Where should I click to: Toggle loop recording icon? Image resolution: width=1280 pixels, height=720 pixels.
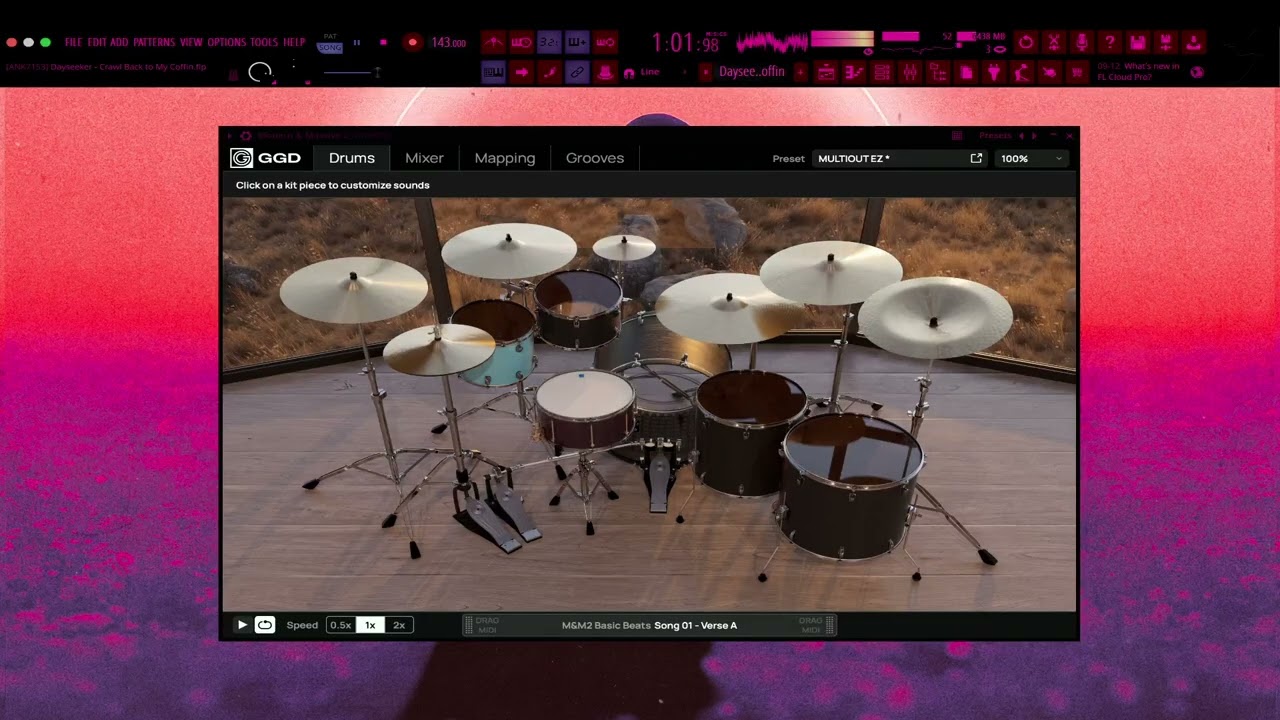[x=606, y=42]
